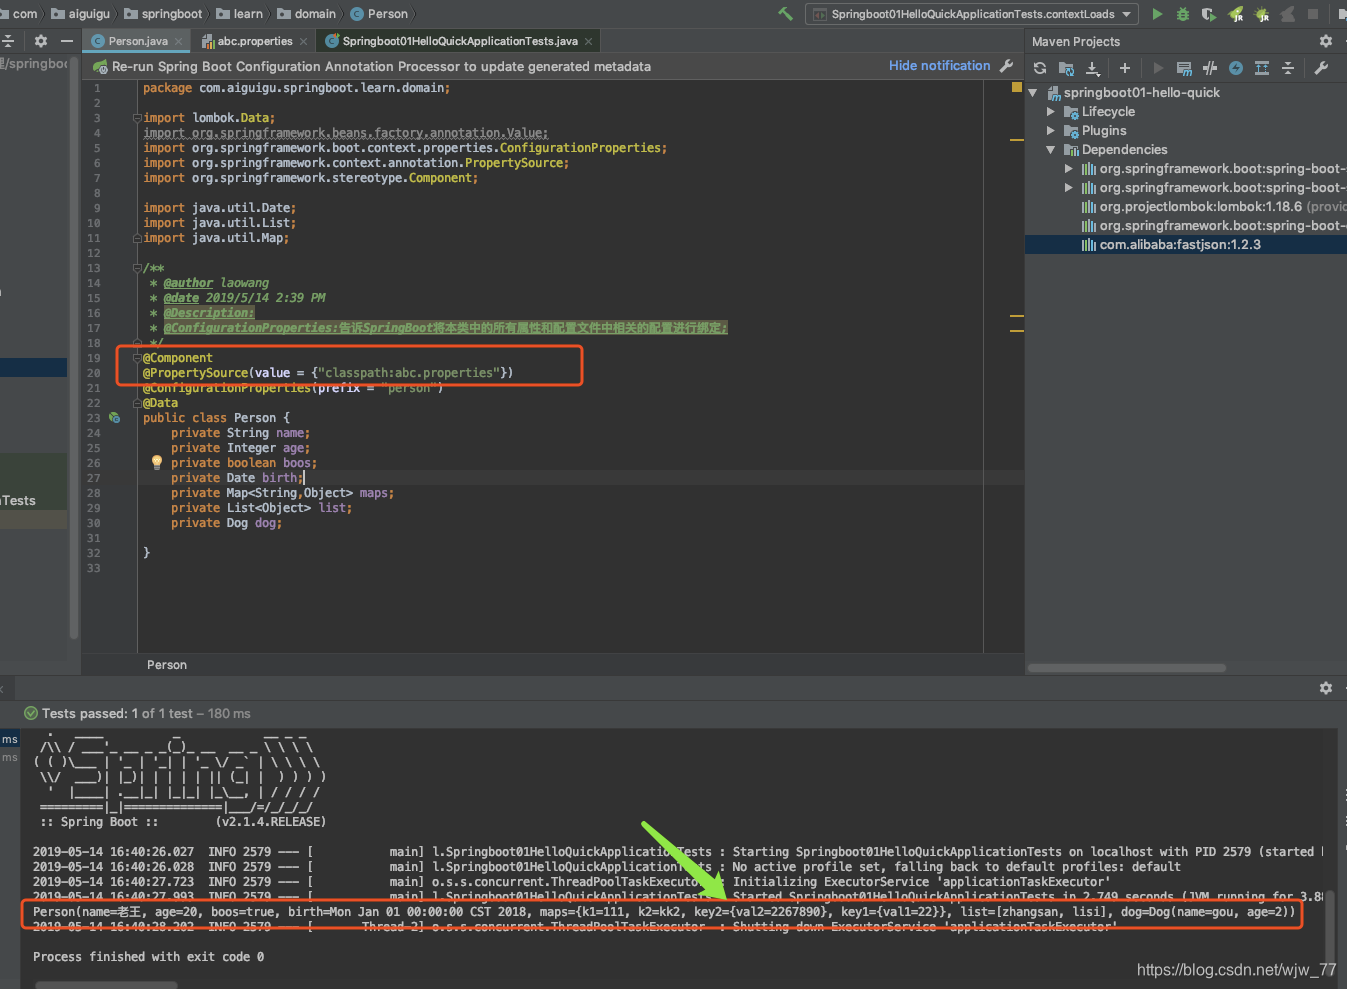This screenshot has height=989, width=1347.
Task: Click the yellow warning stripe marker
Action: 1017,140
